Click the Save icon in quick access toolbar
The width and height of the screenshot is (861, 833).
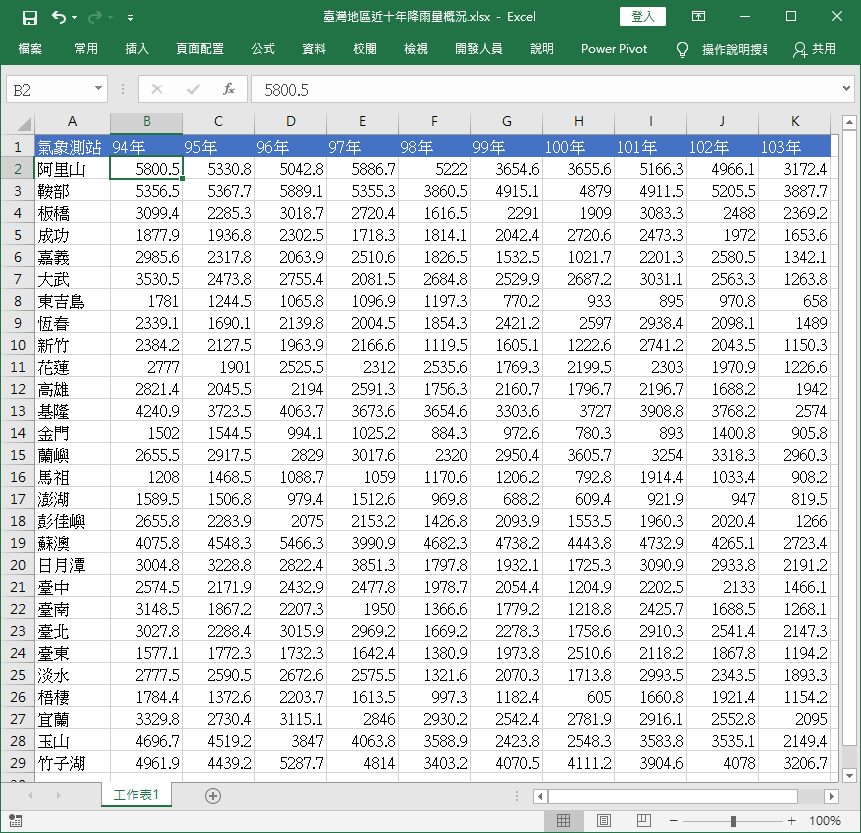pyautogui.click(x=30, y=18)
